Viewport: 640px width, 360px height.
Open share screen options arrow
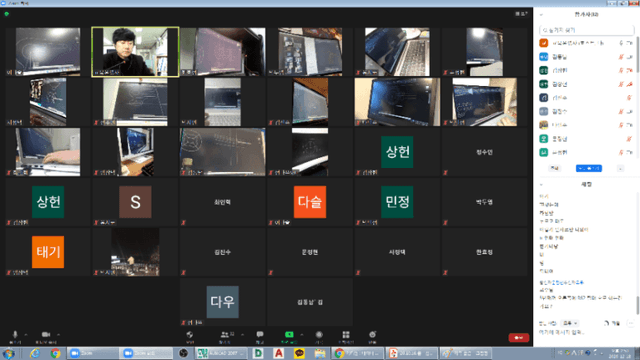(x=302, y=335)
